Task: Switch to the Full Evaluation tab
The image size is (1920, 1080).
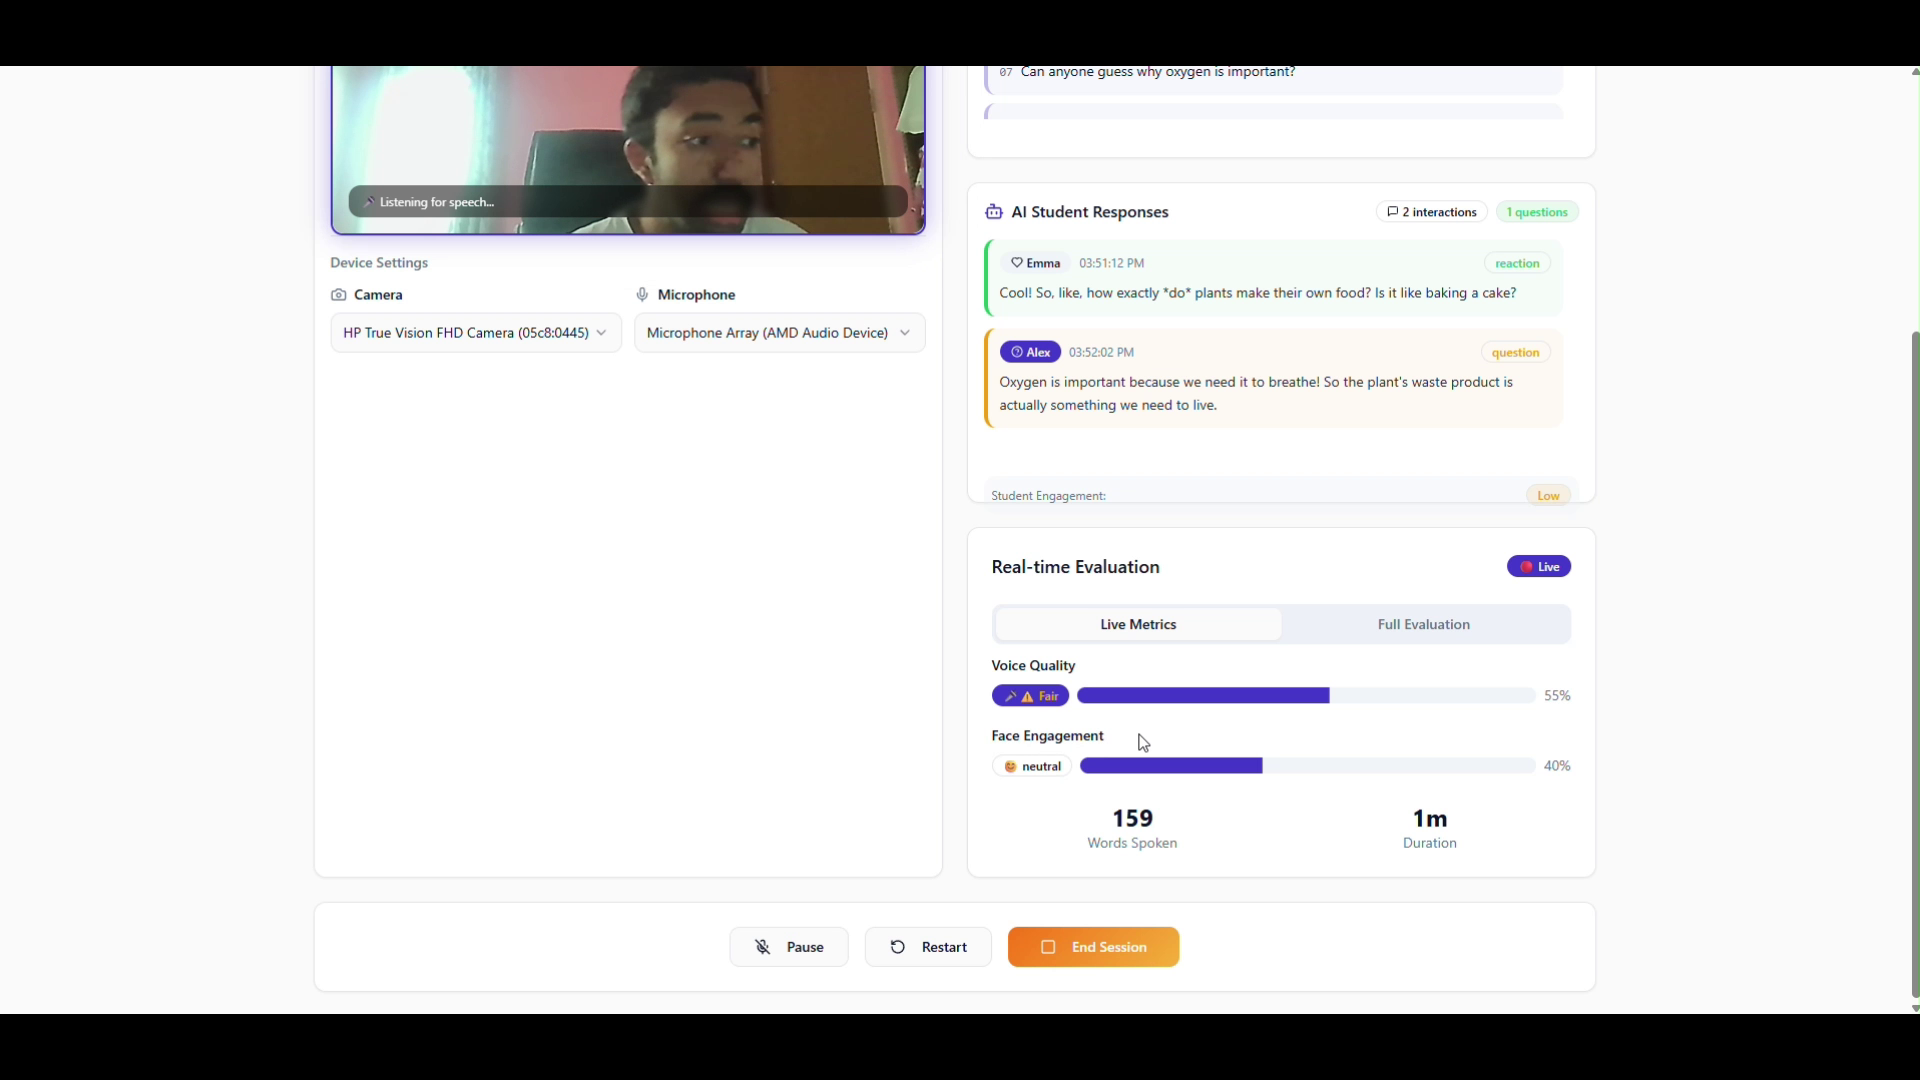Action: (x=1423, y=625)
